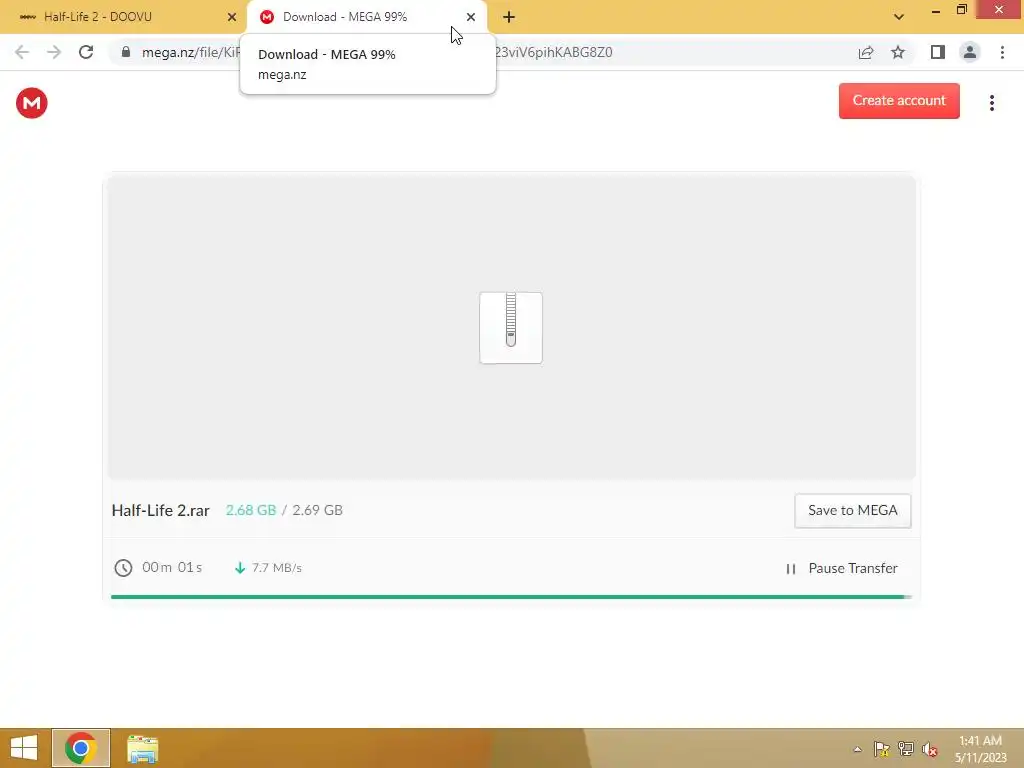Open File Explorer from taskbar

142,748
